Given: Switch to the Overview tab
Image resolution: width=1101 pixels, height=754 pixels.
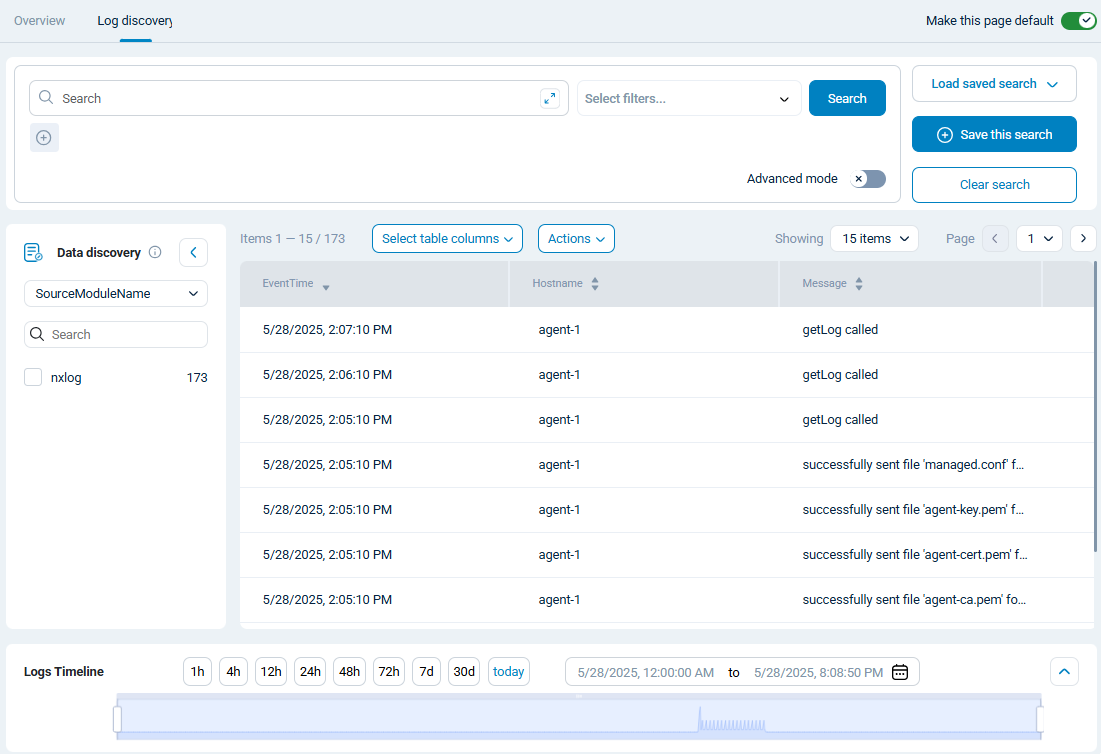Looking at the screenshot, I should 39,20.
